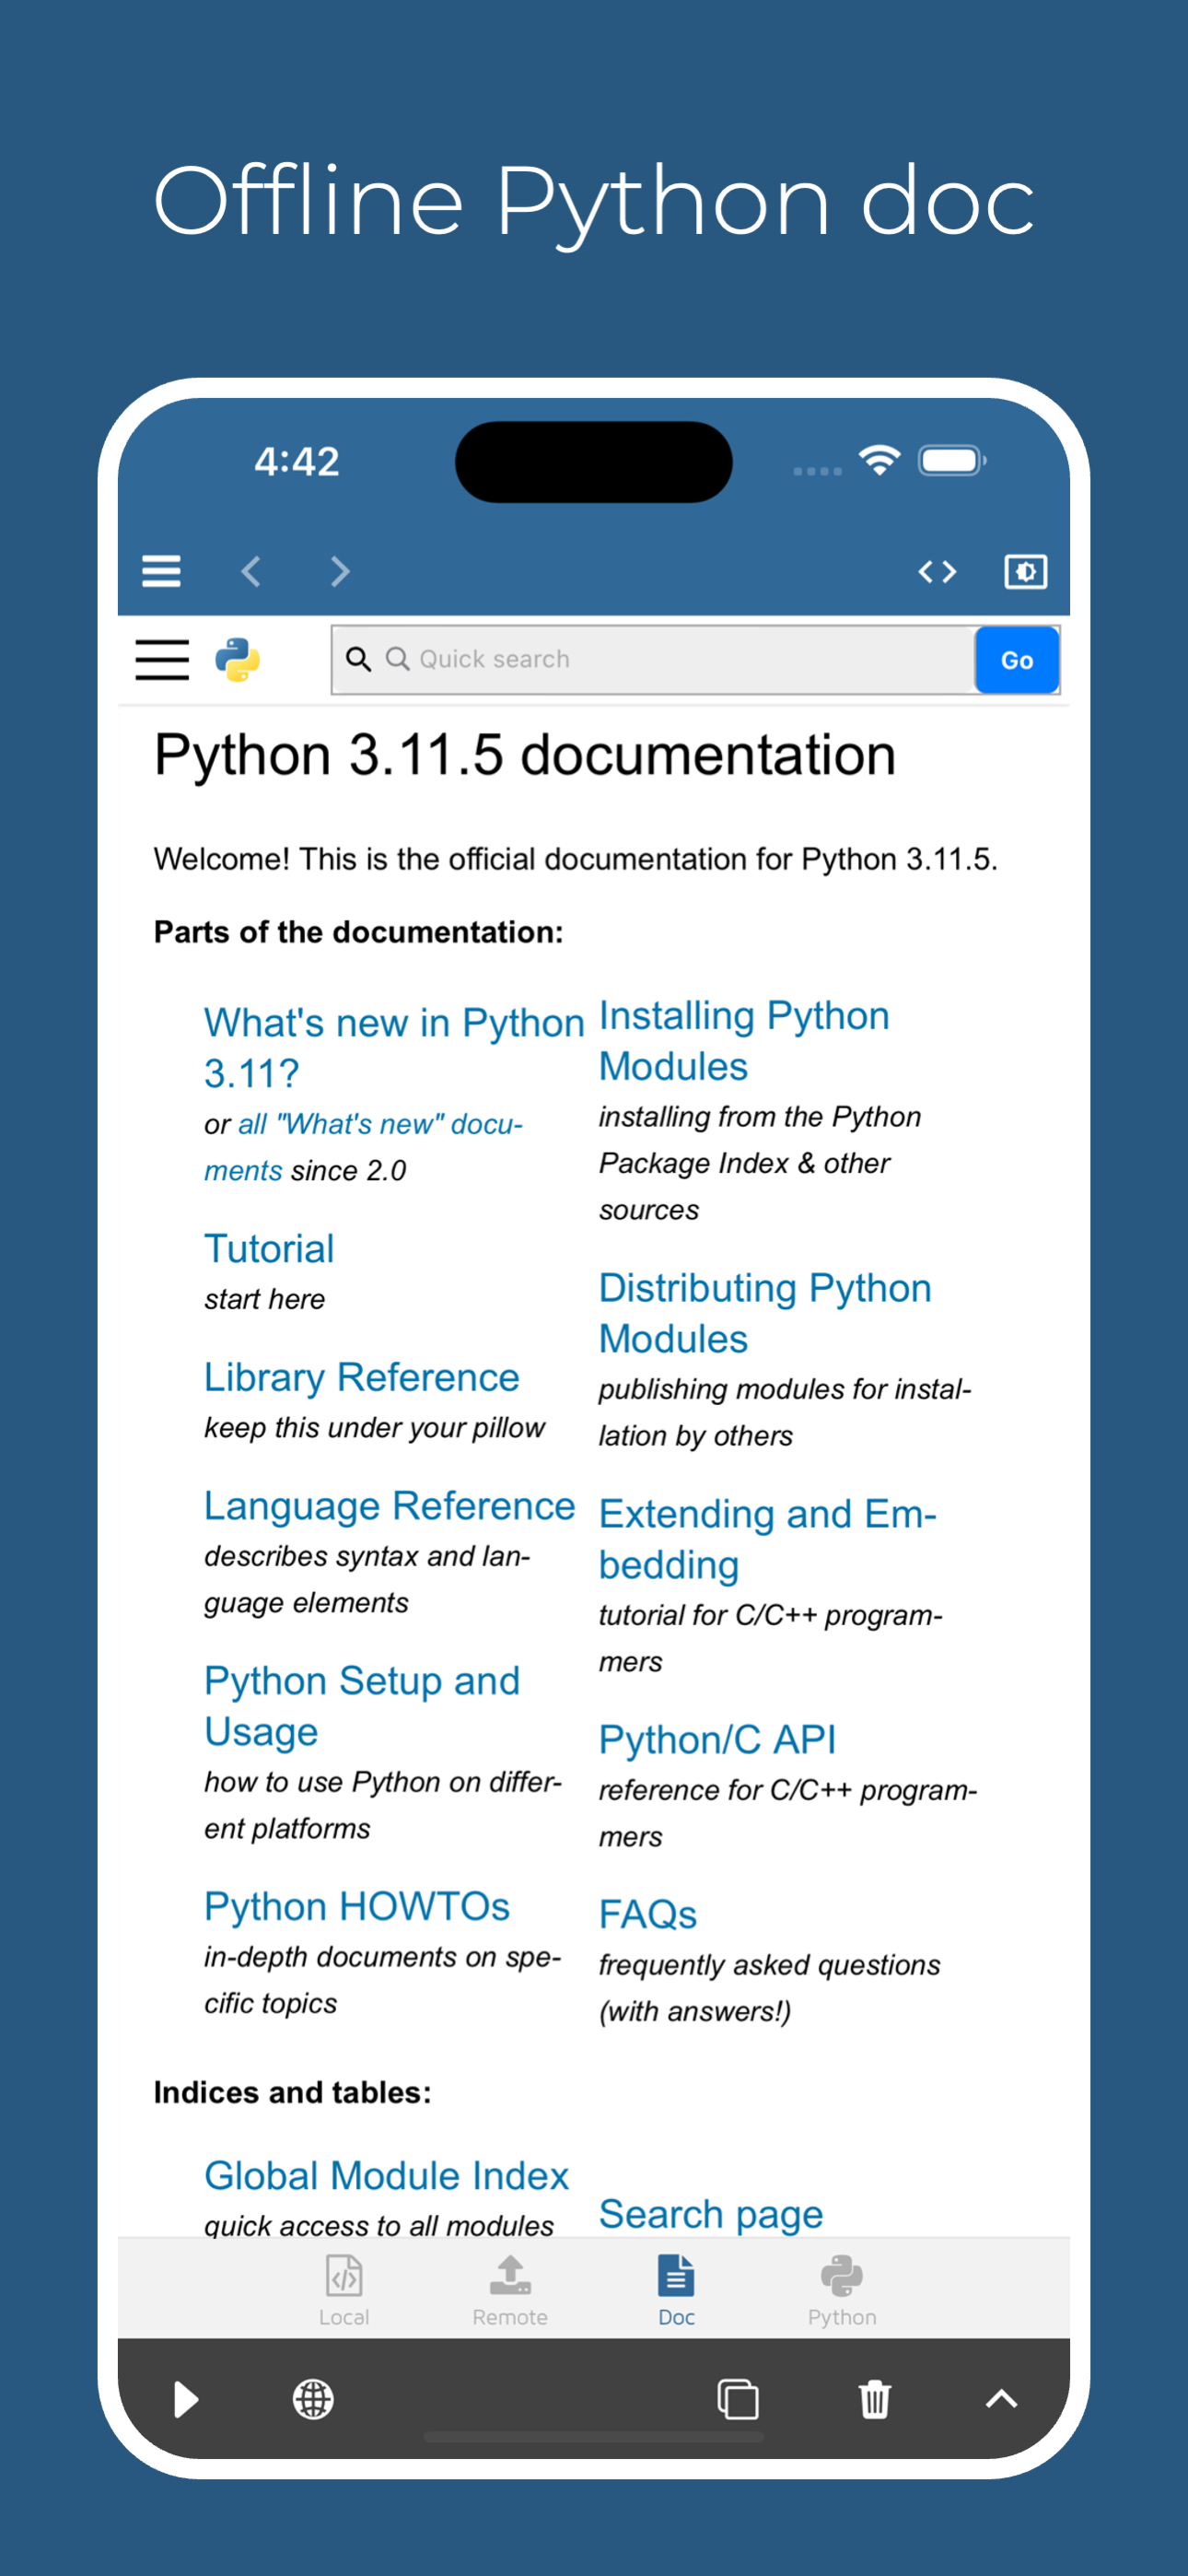Switch to the Local tab
The width and height of the screenshot is (1188, 2576).
tap(344, 2290)
